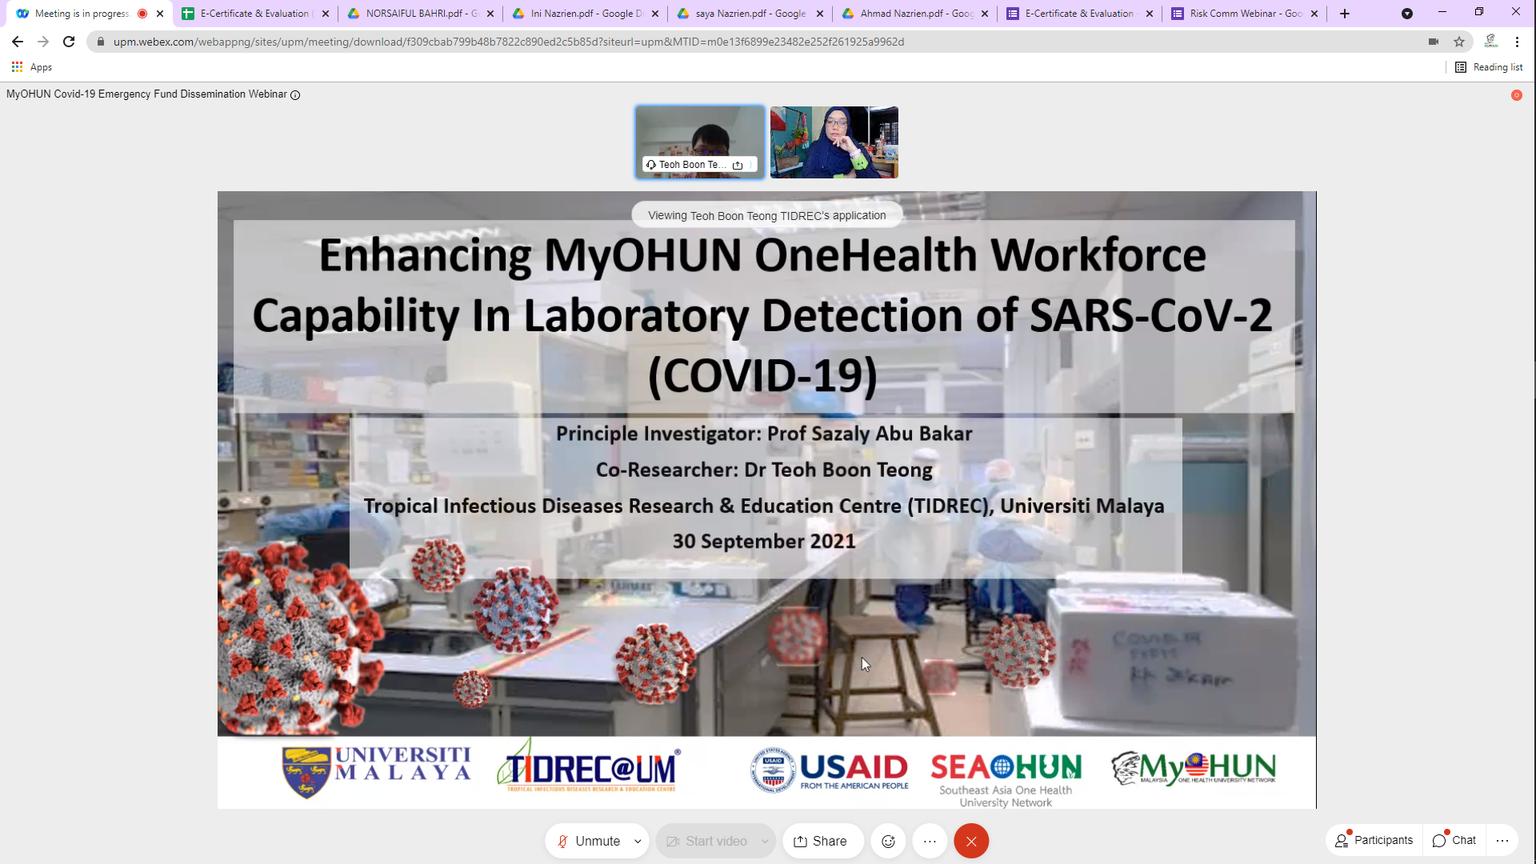This screenshot has height=864, width=1536.
Task: Leave the meeting with red button
Action: coord(971,841)
